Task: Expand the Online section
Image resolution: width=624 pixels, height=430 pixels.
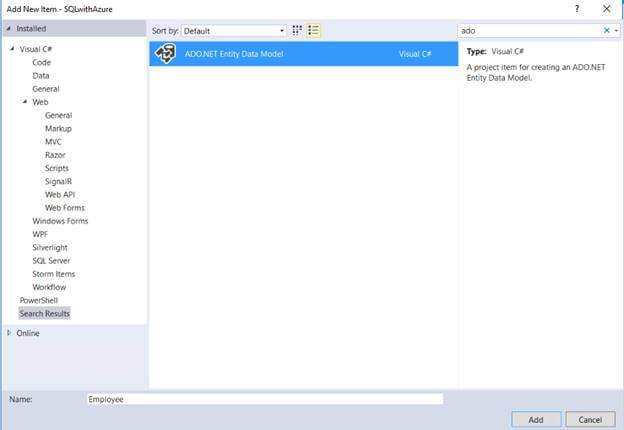Action: [9, 333]
